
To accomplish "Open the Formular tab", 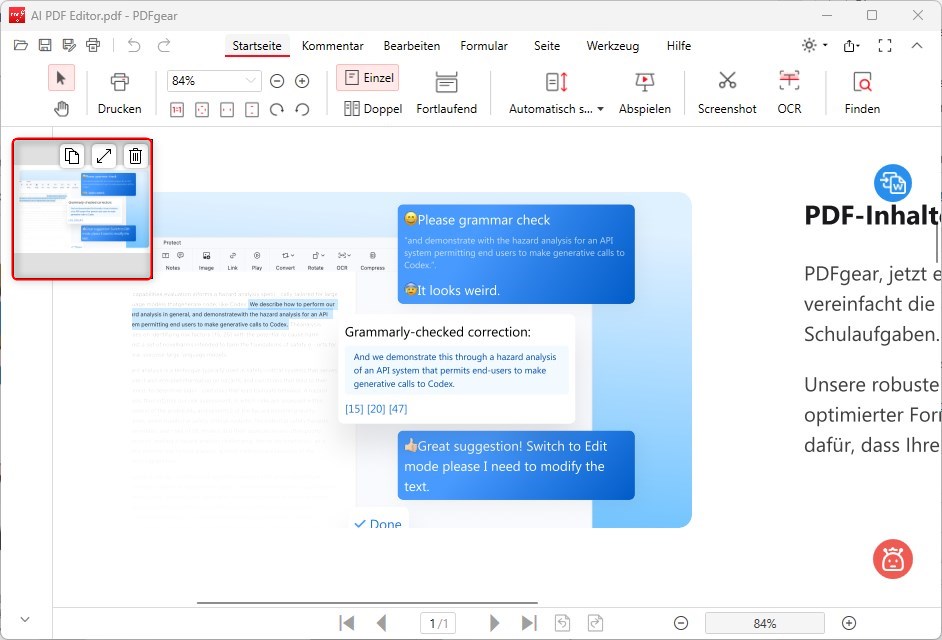I will click(484, 46).
